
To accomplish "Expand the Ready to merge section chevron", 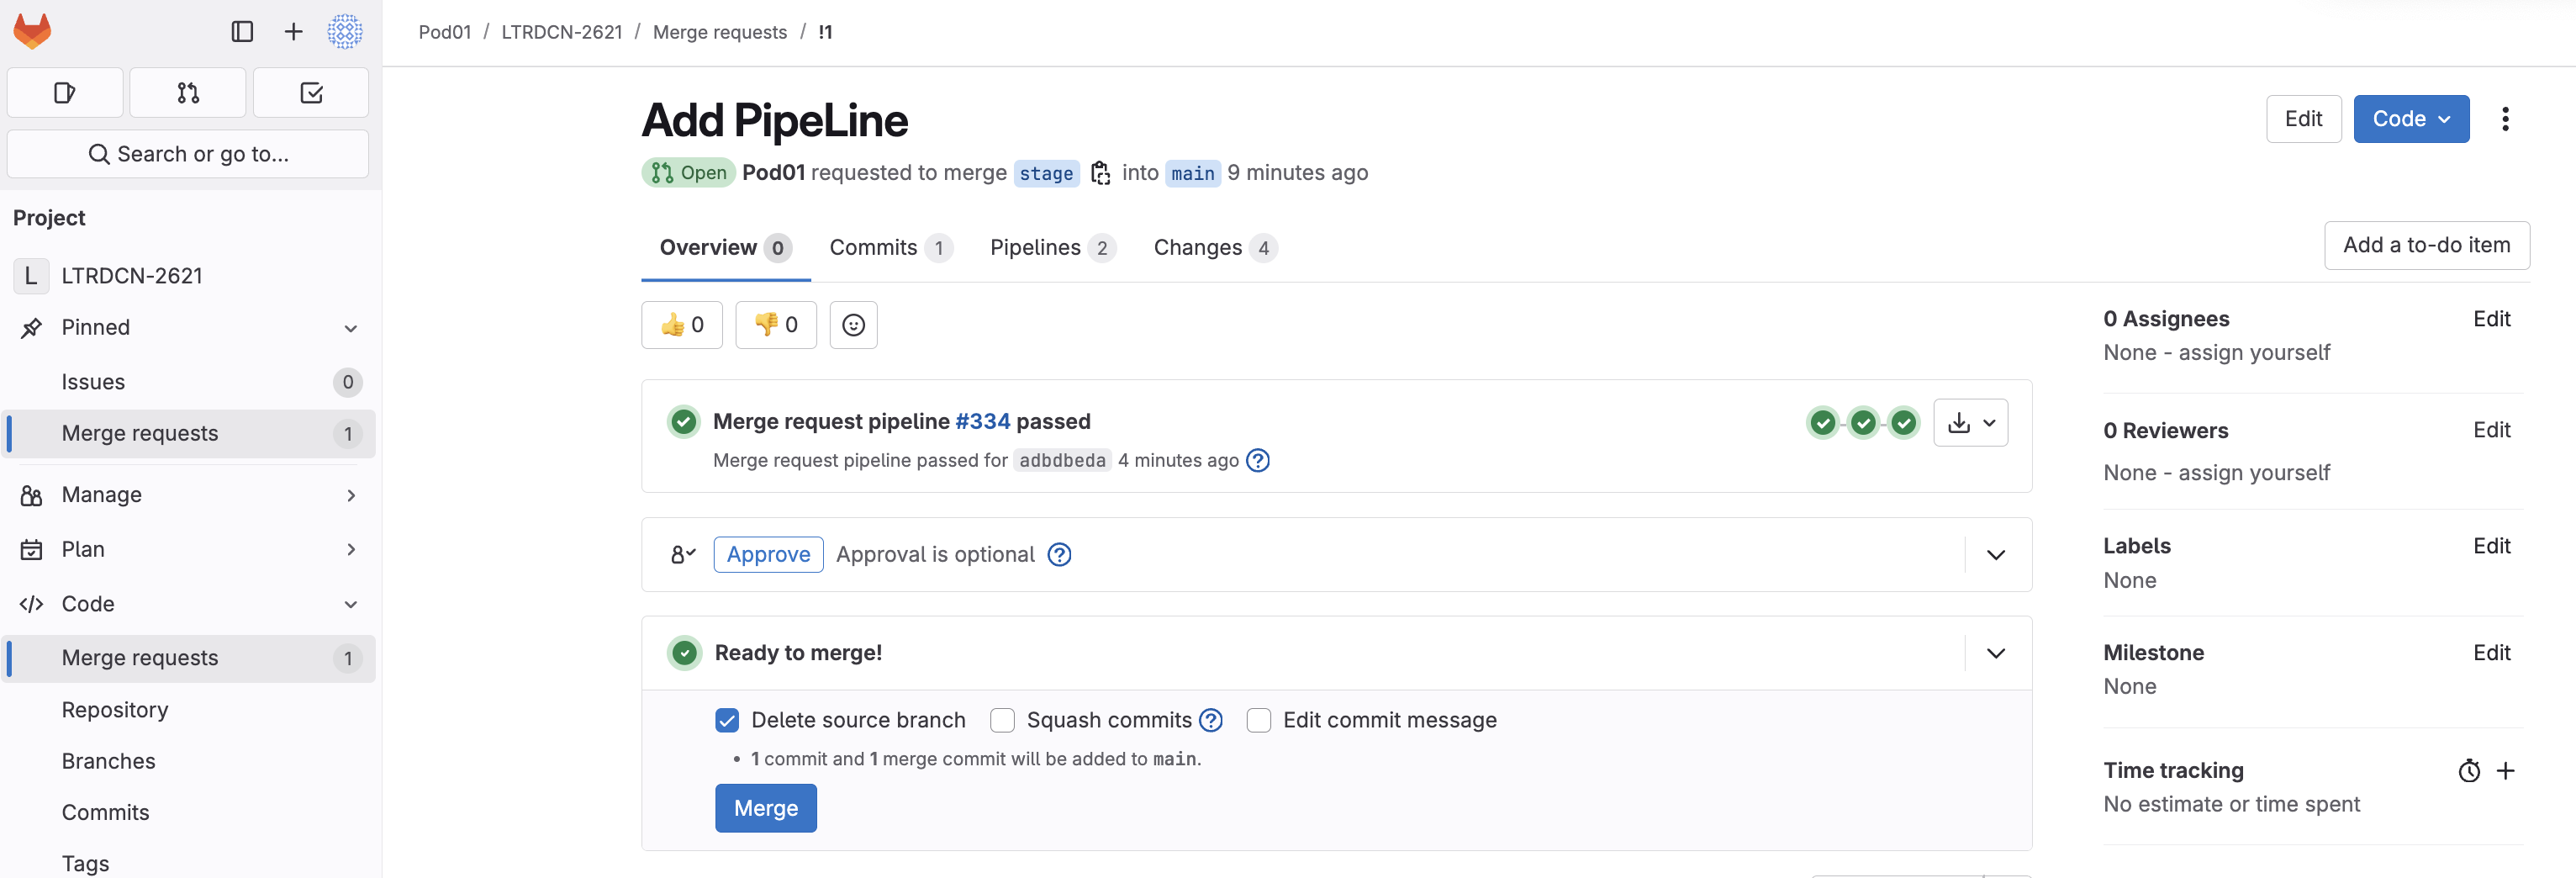I will click(x=1995, y=653).
